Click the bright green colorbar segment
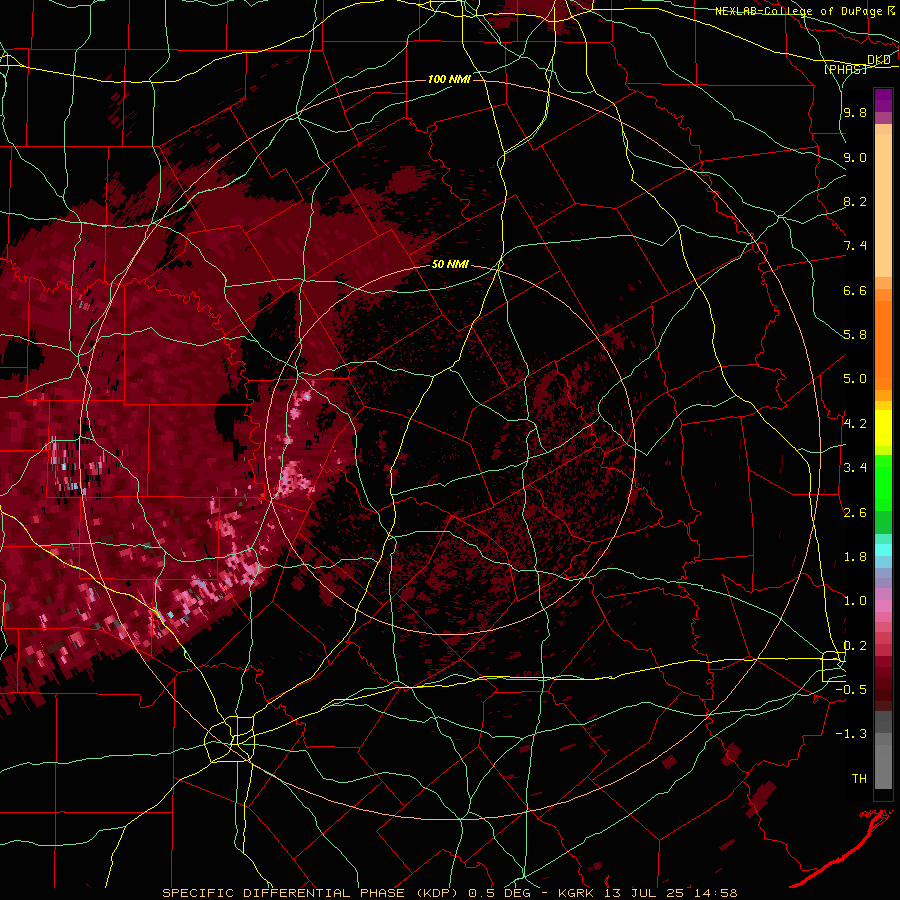Image resolution: width=900 pixels, height=900 pixels. pos(883,481)
